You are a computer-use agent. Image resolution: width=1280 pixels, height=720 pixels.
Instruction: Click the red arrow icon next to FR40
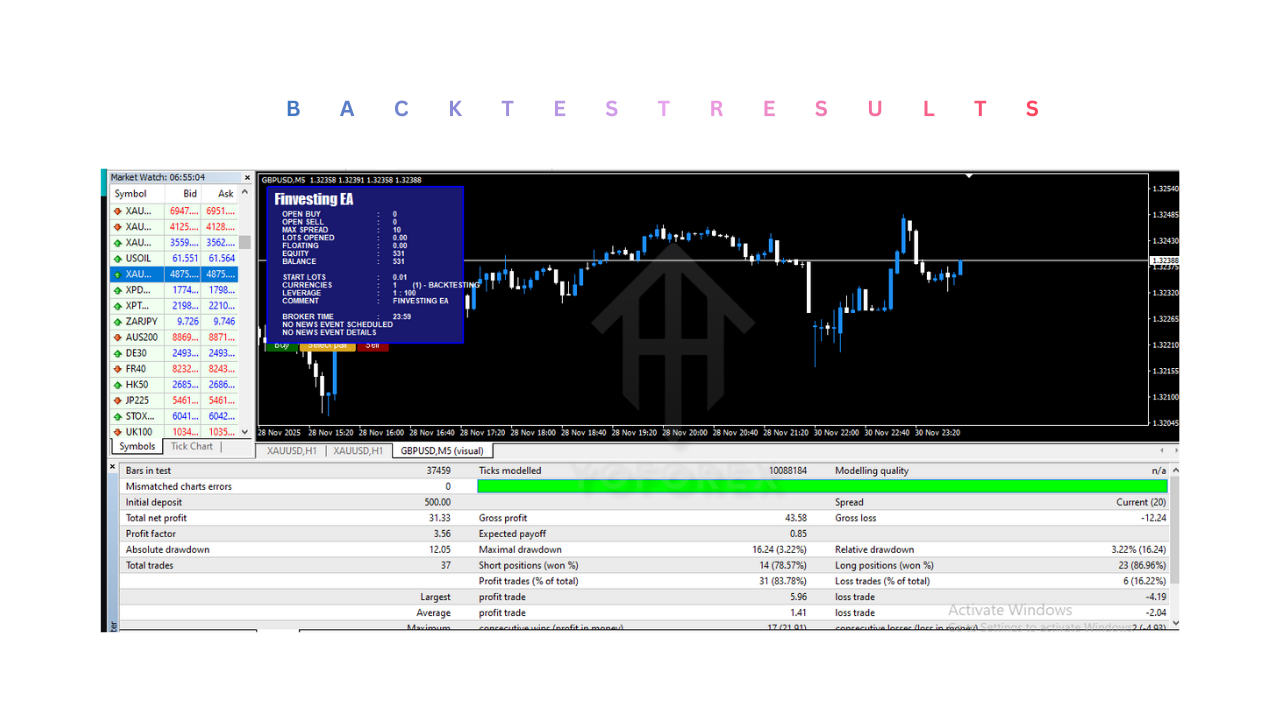[x=118, y=368]
